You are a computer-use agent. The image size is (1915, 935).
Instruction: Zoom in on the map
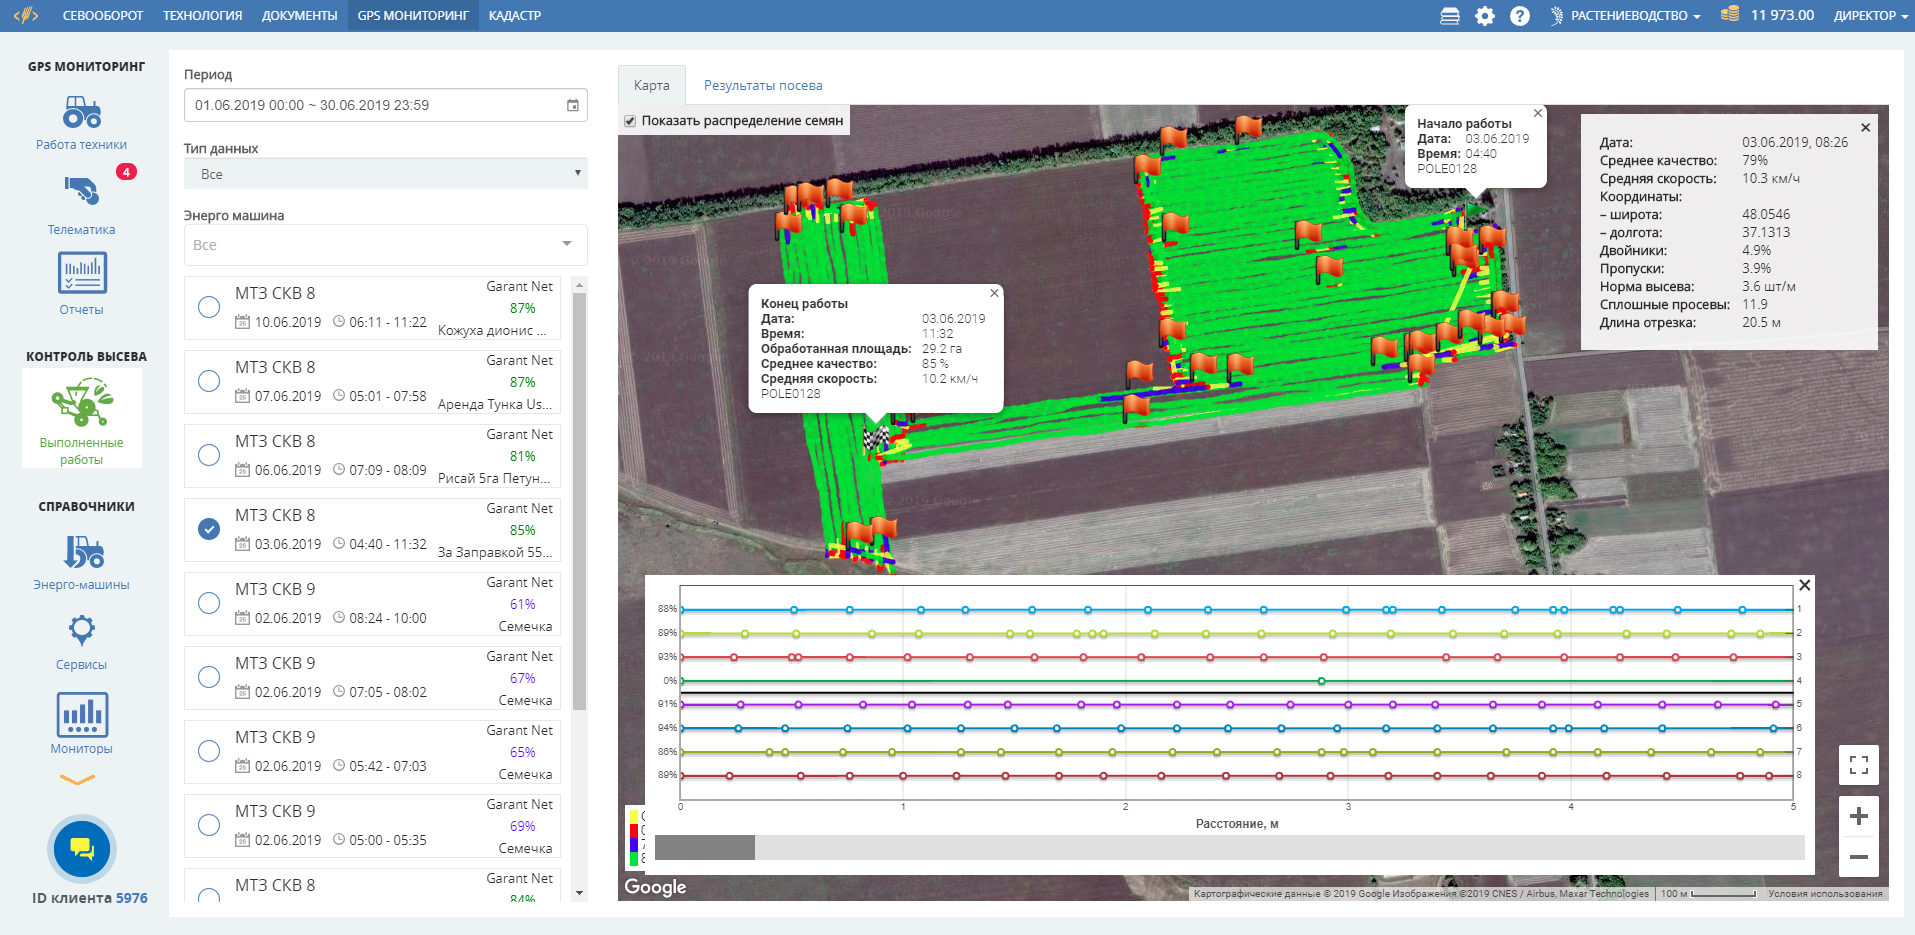[x=1858, y=816]
